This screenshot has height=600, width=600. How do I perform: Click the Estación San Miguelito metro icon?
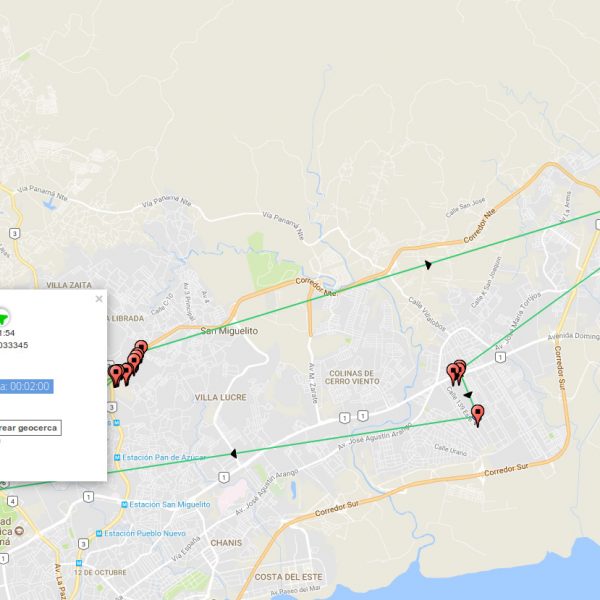pos(126,505)
